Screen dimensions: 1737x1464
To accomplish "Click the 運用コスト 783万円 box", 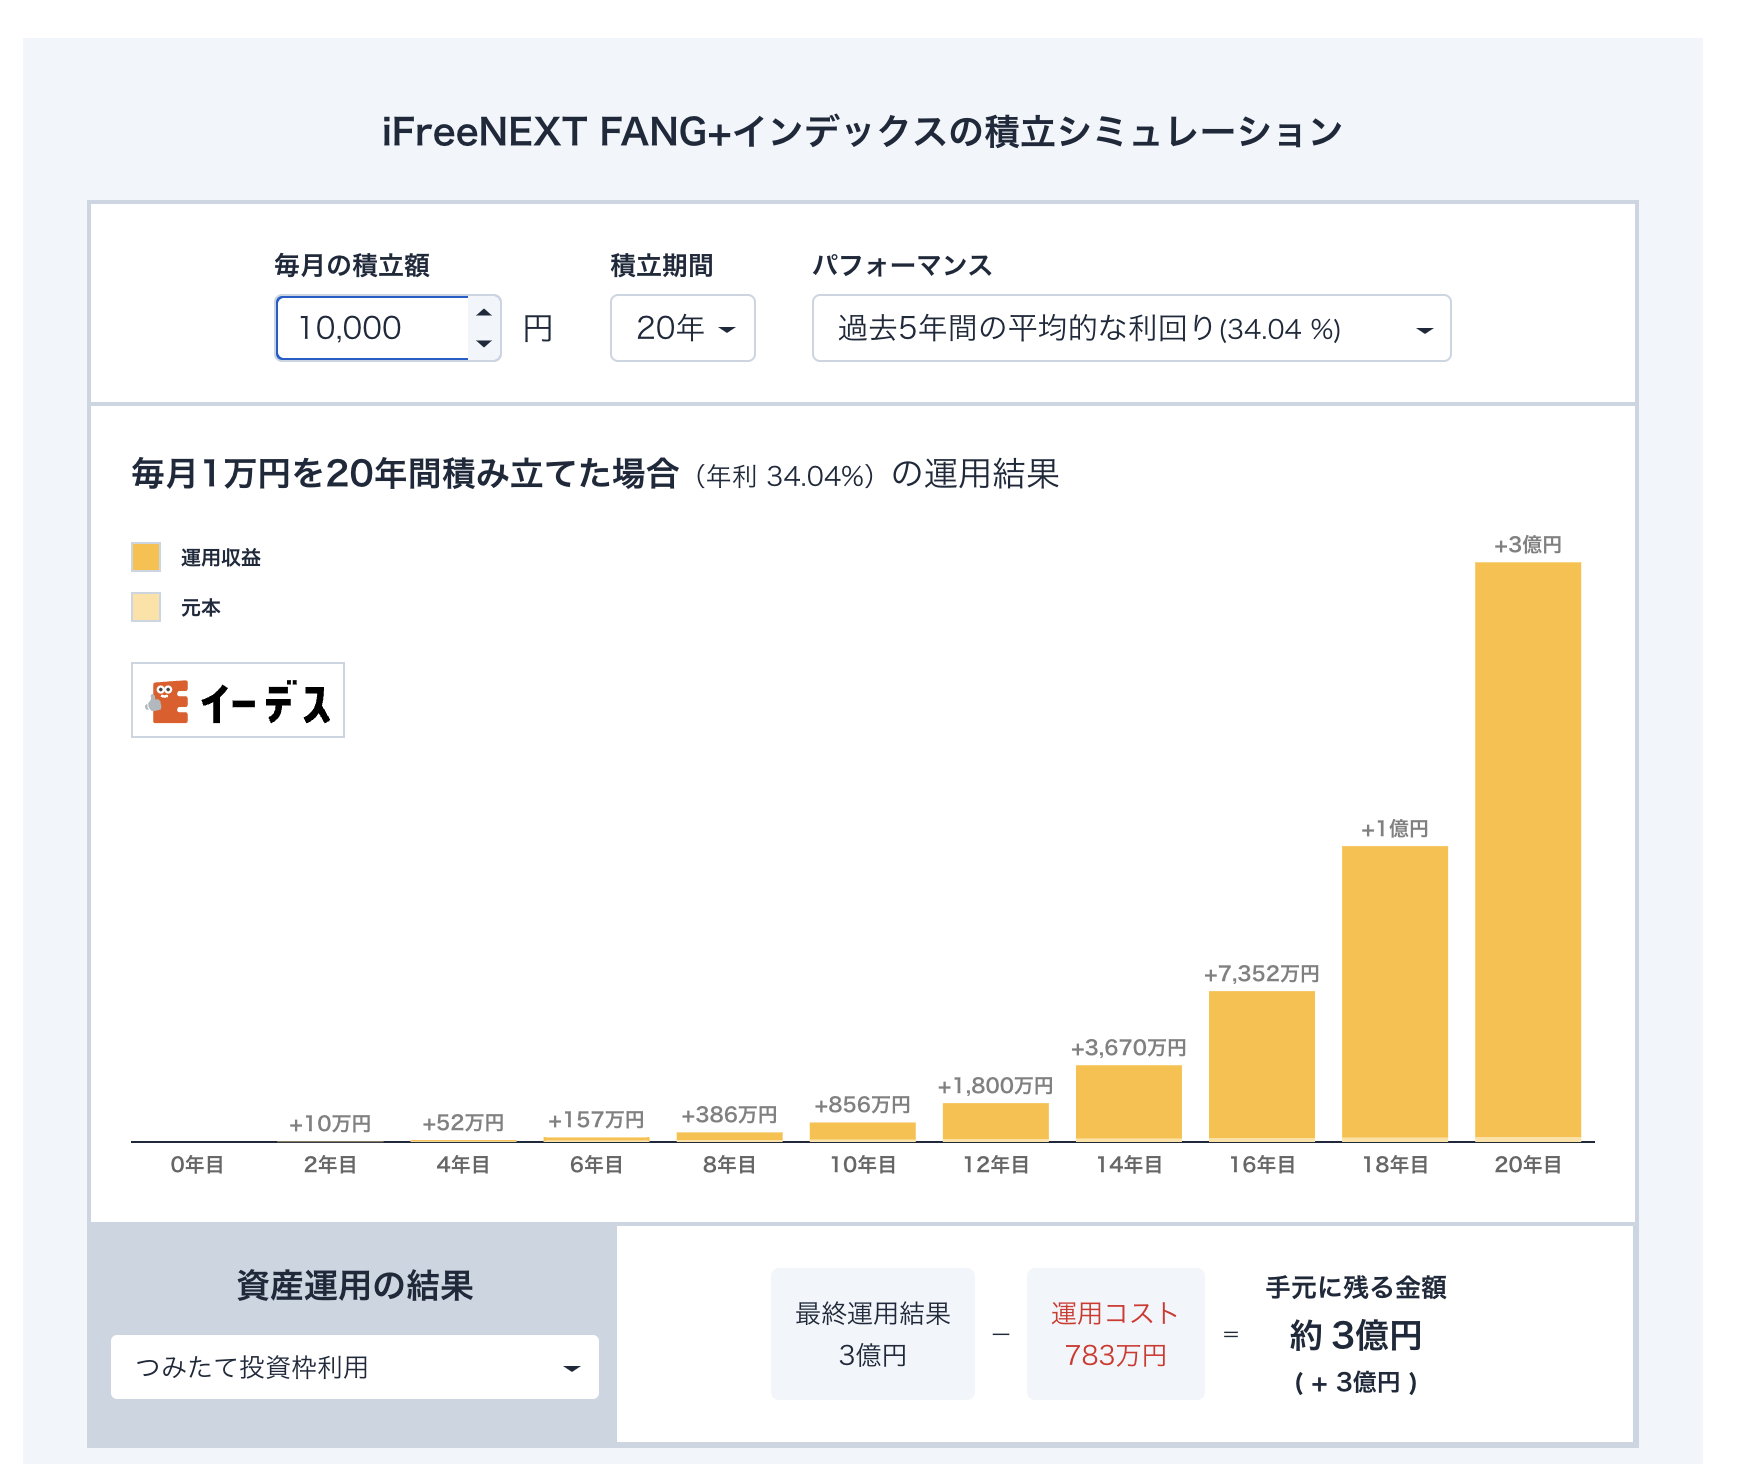I will pos(1116,1334).
